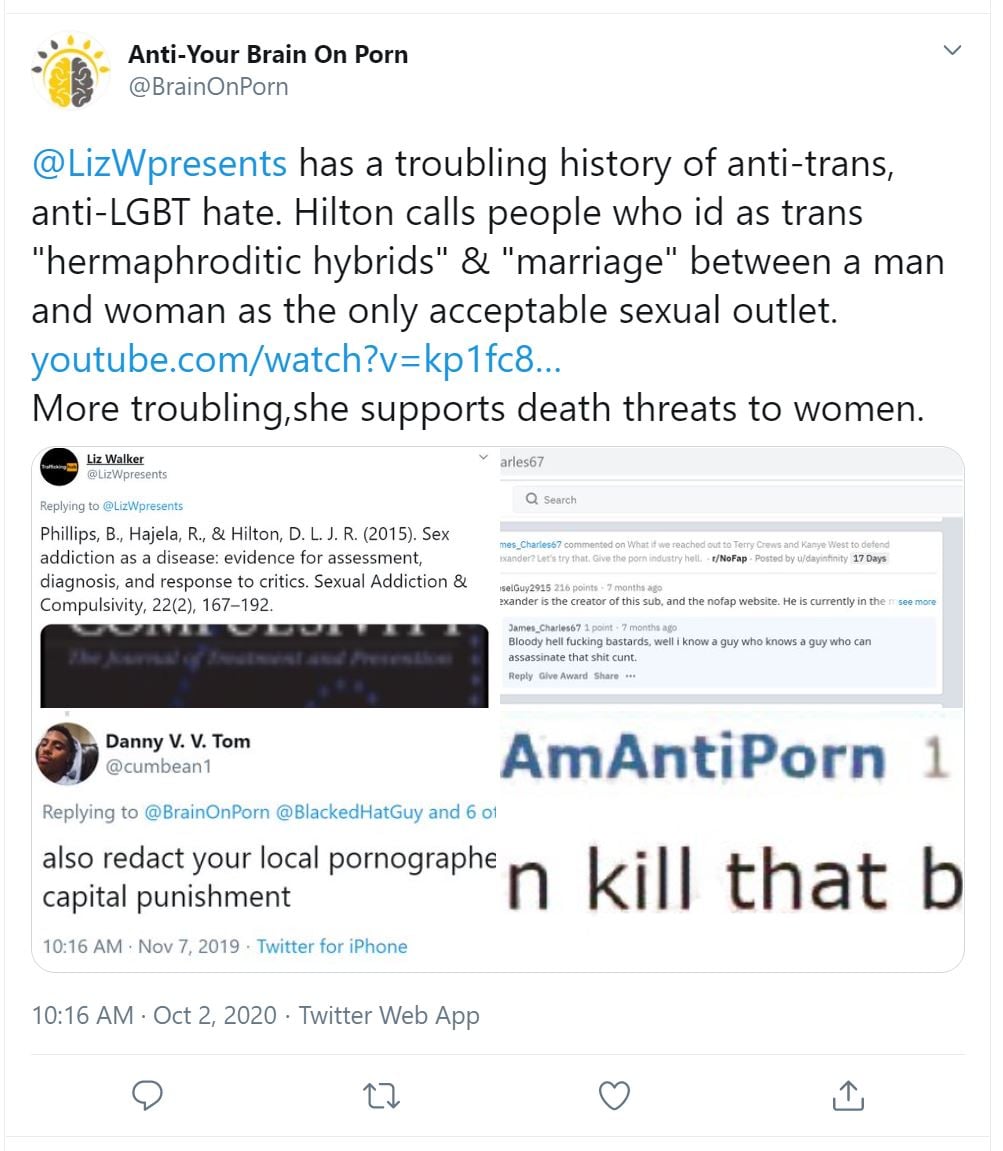Open the brain logo profile avatar

tap(71, 72)
